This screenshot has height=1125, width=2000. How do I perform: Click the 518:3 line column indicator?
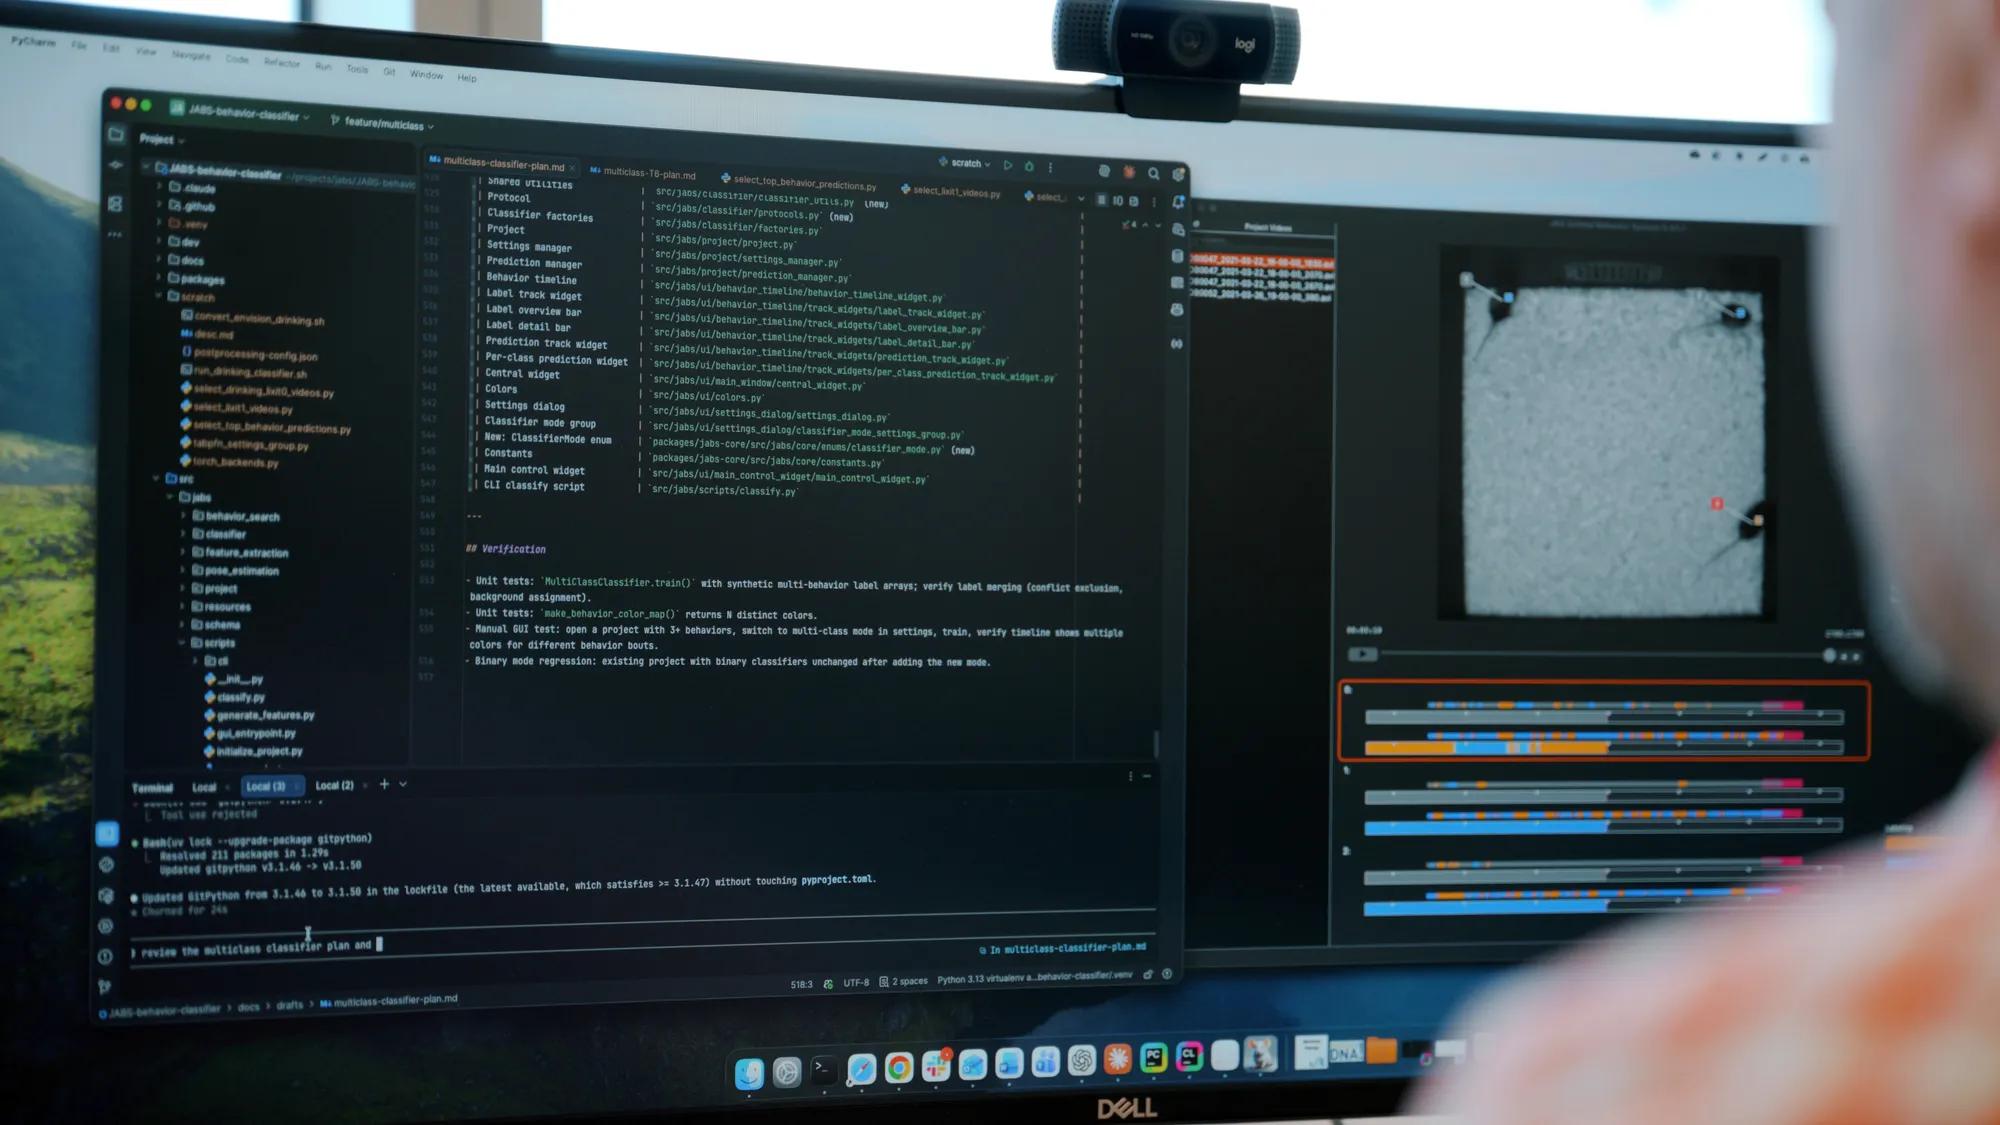(801, 984)
